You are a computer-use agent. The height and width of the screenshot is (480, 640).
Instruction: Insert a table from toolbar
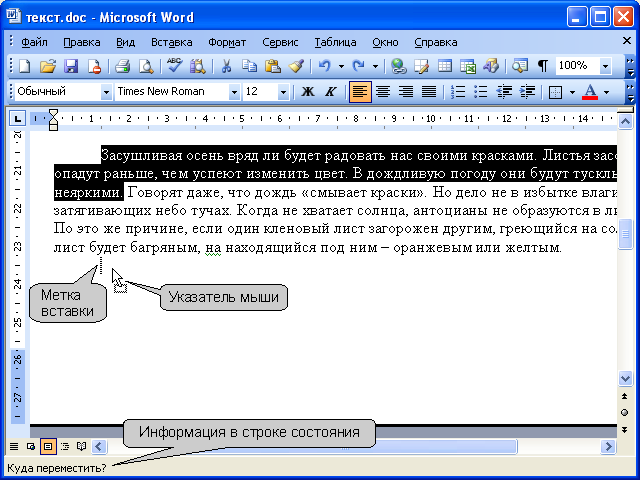tap(445, 66)
